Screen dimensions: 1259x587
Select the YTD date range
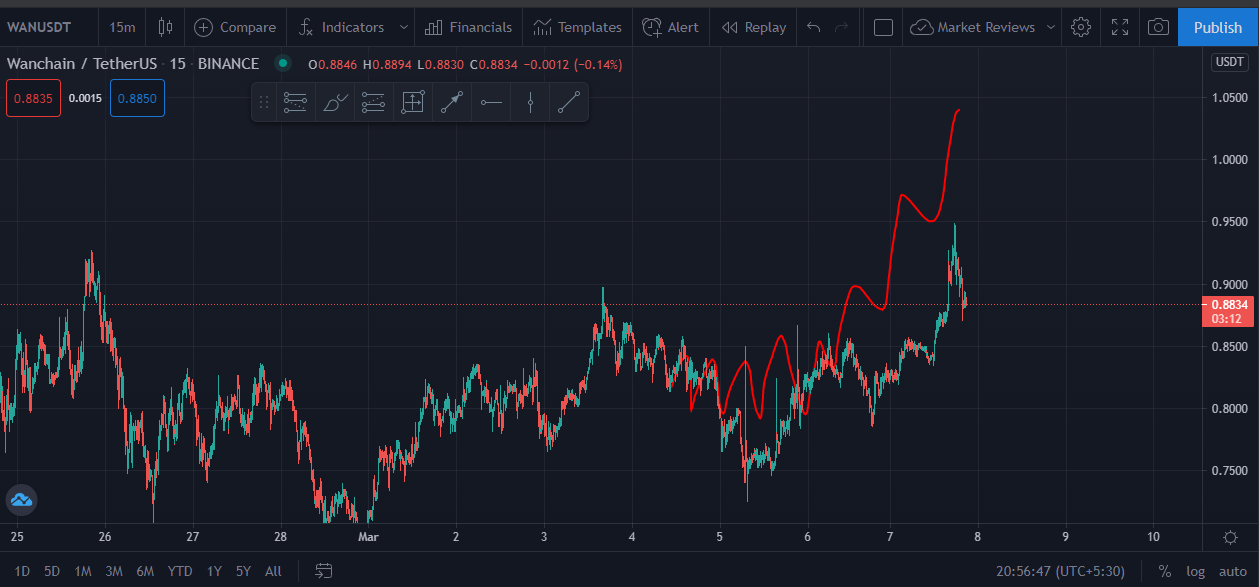180,571
